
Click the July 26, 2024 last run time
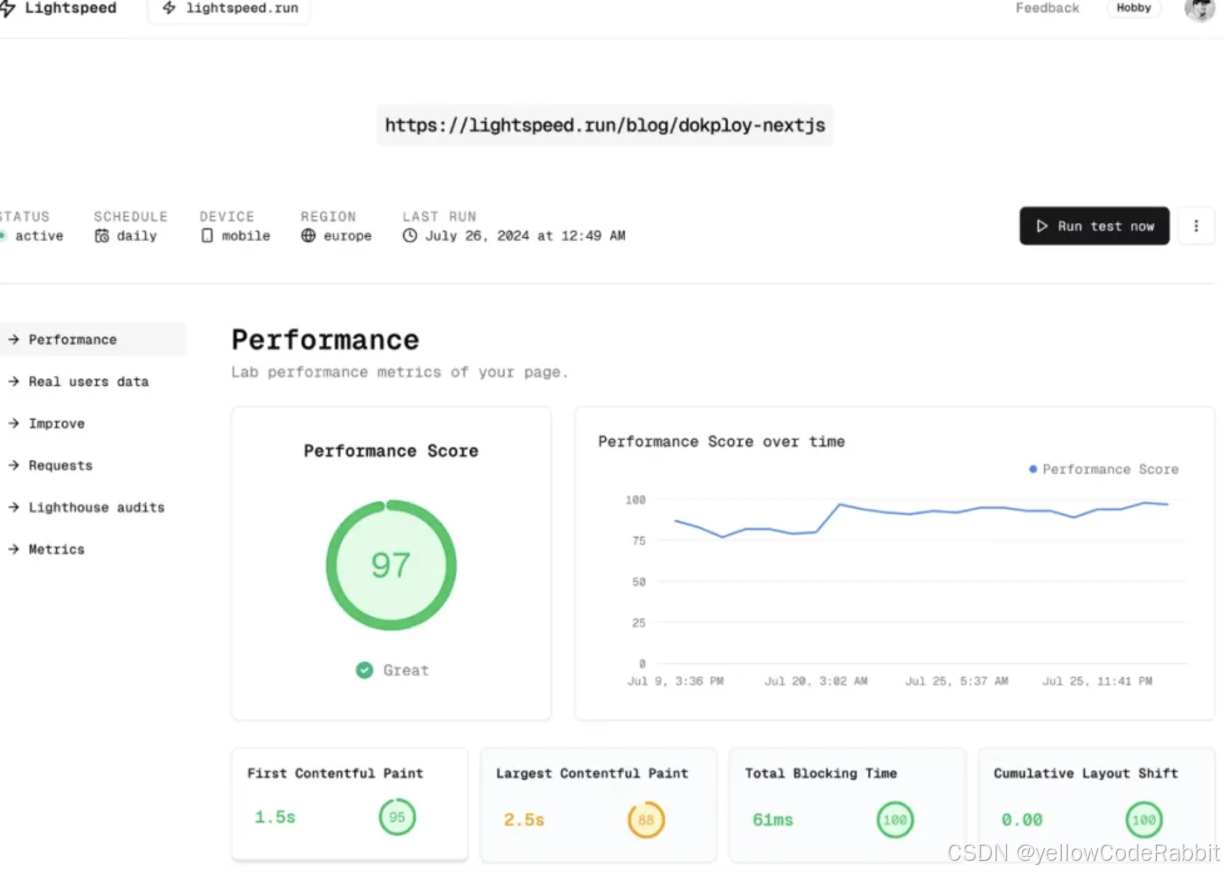[x=525, y=236]
